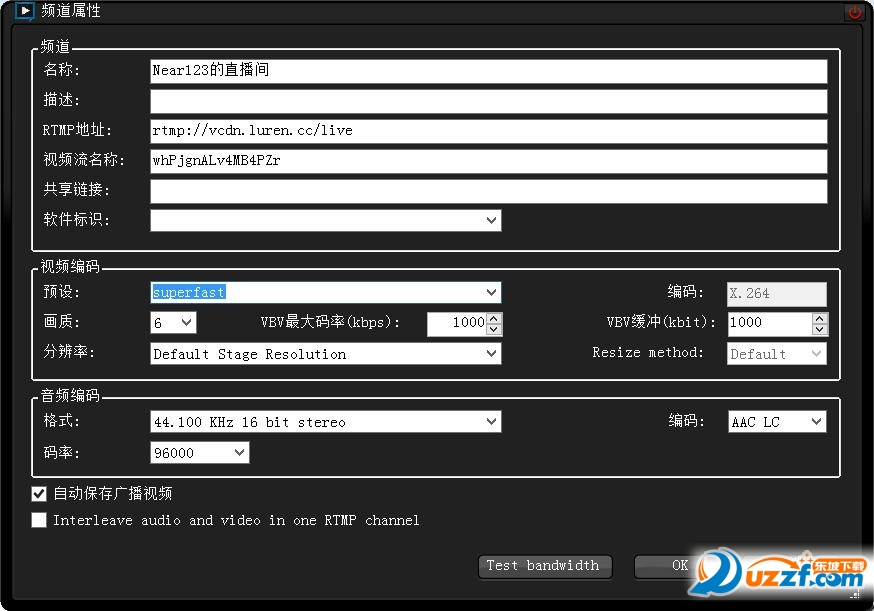This screenshot has height=611, width=874.
Task: Click the Test bandwidth button
Action: (544, 566)
